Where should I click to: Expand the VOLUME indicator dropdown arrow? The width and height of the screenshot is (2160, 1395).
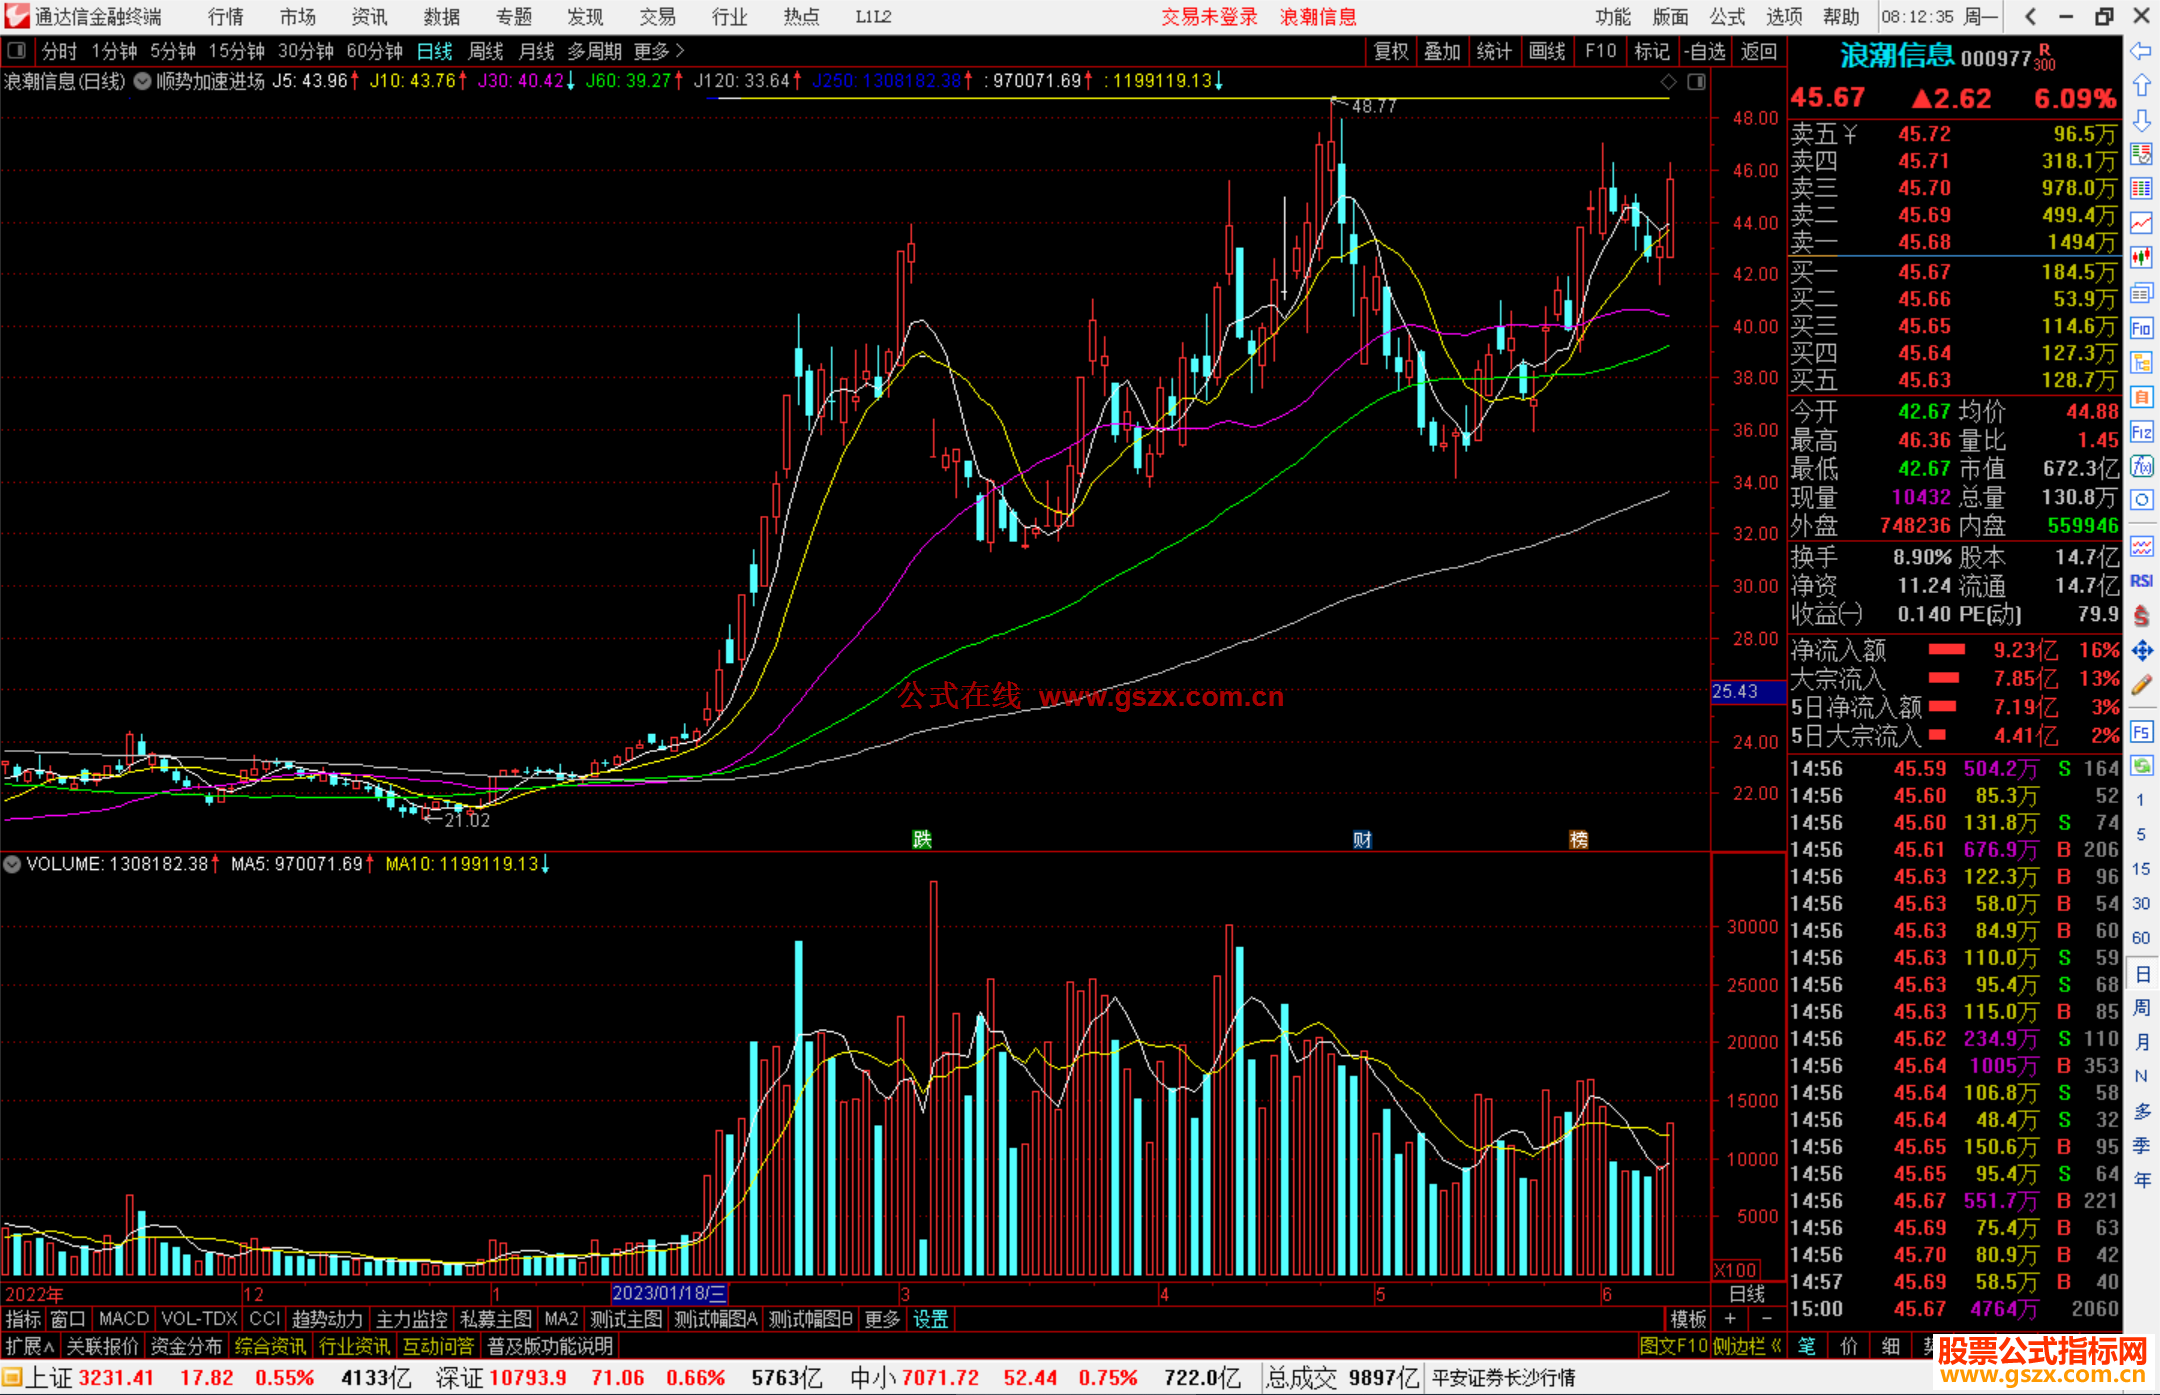point(12,864)
